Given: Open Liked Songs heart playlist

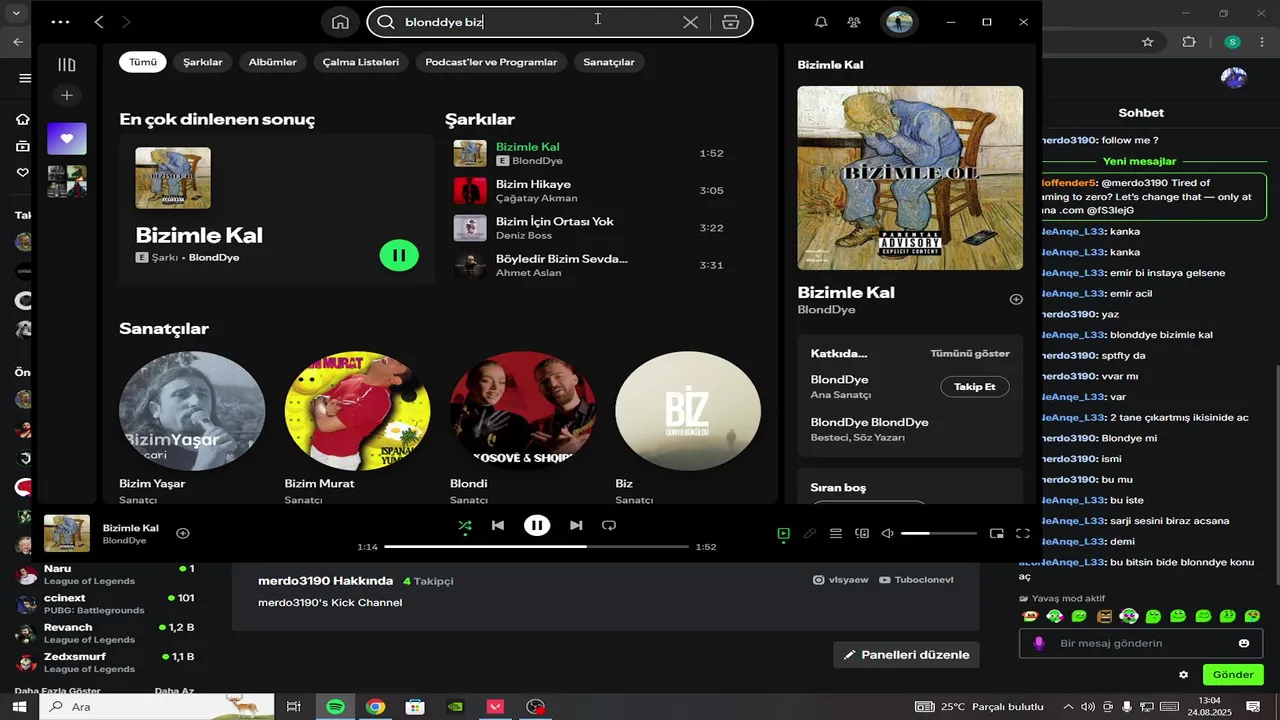Looking at the screenshot, I should (67, 139).
